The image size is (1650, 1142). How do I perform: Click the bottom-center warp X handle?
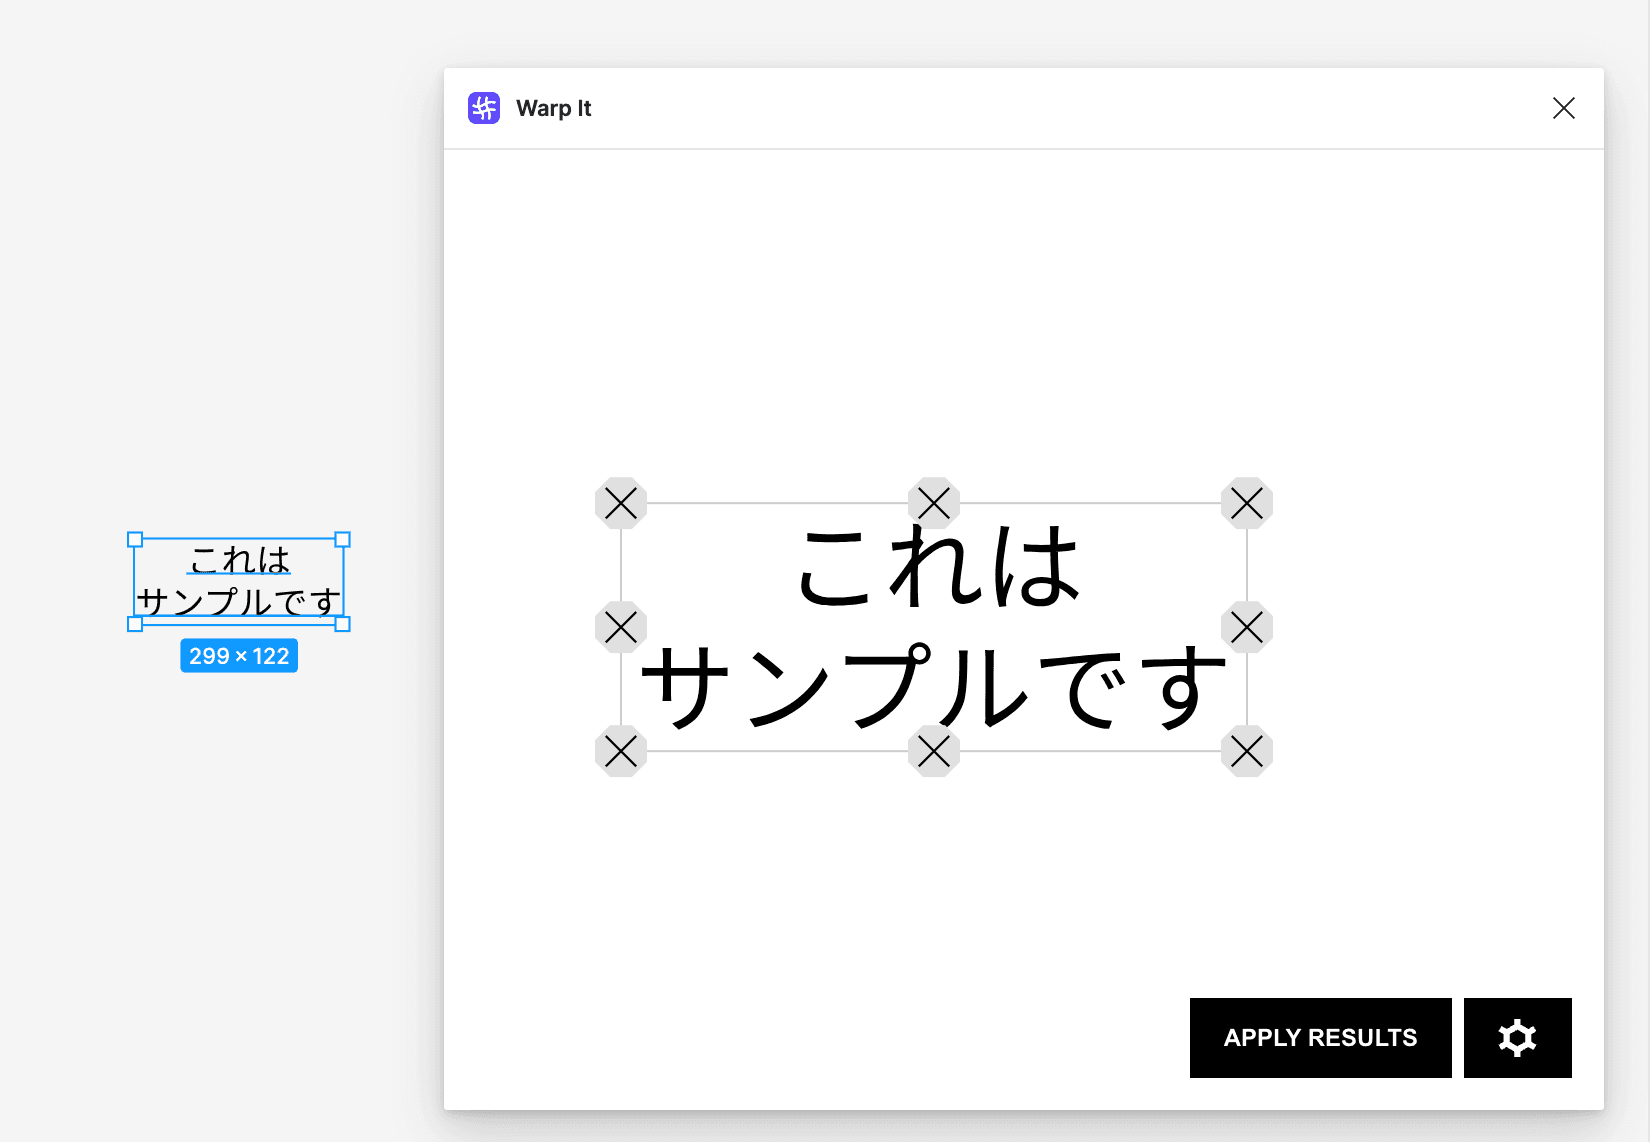pyautogui.click(x=933, y=753)
